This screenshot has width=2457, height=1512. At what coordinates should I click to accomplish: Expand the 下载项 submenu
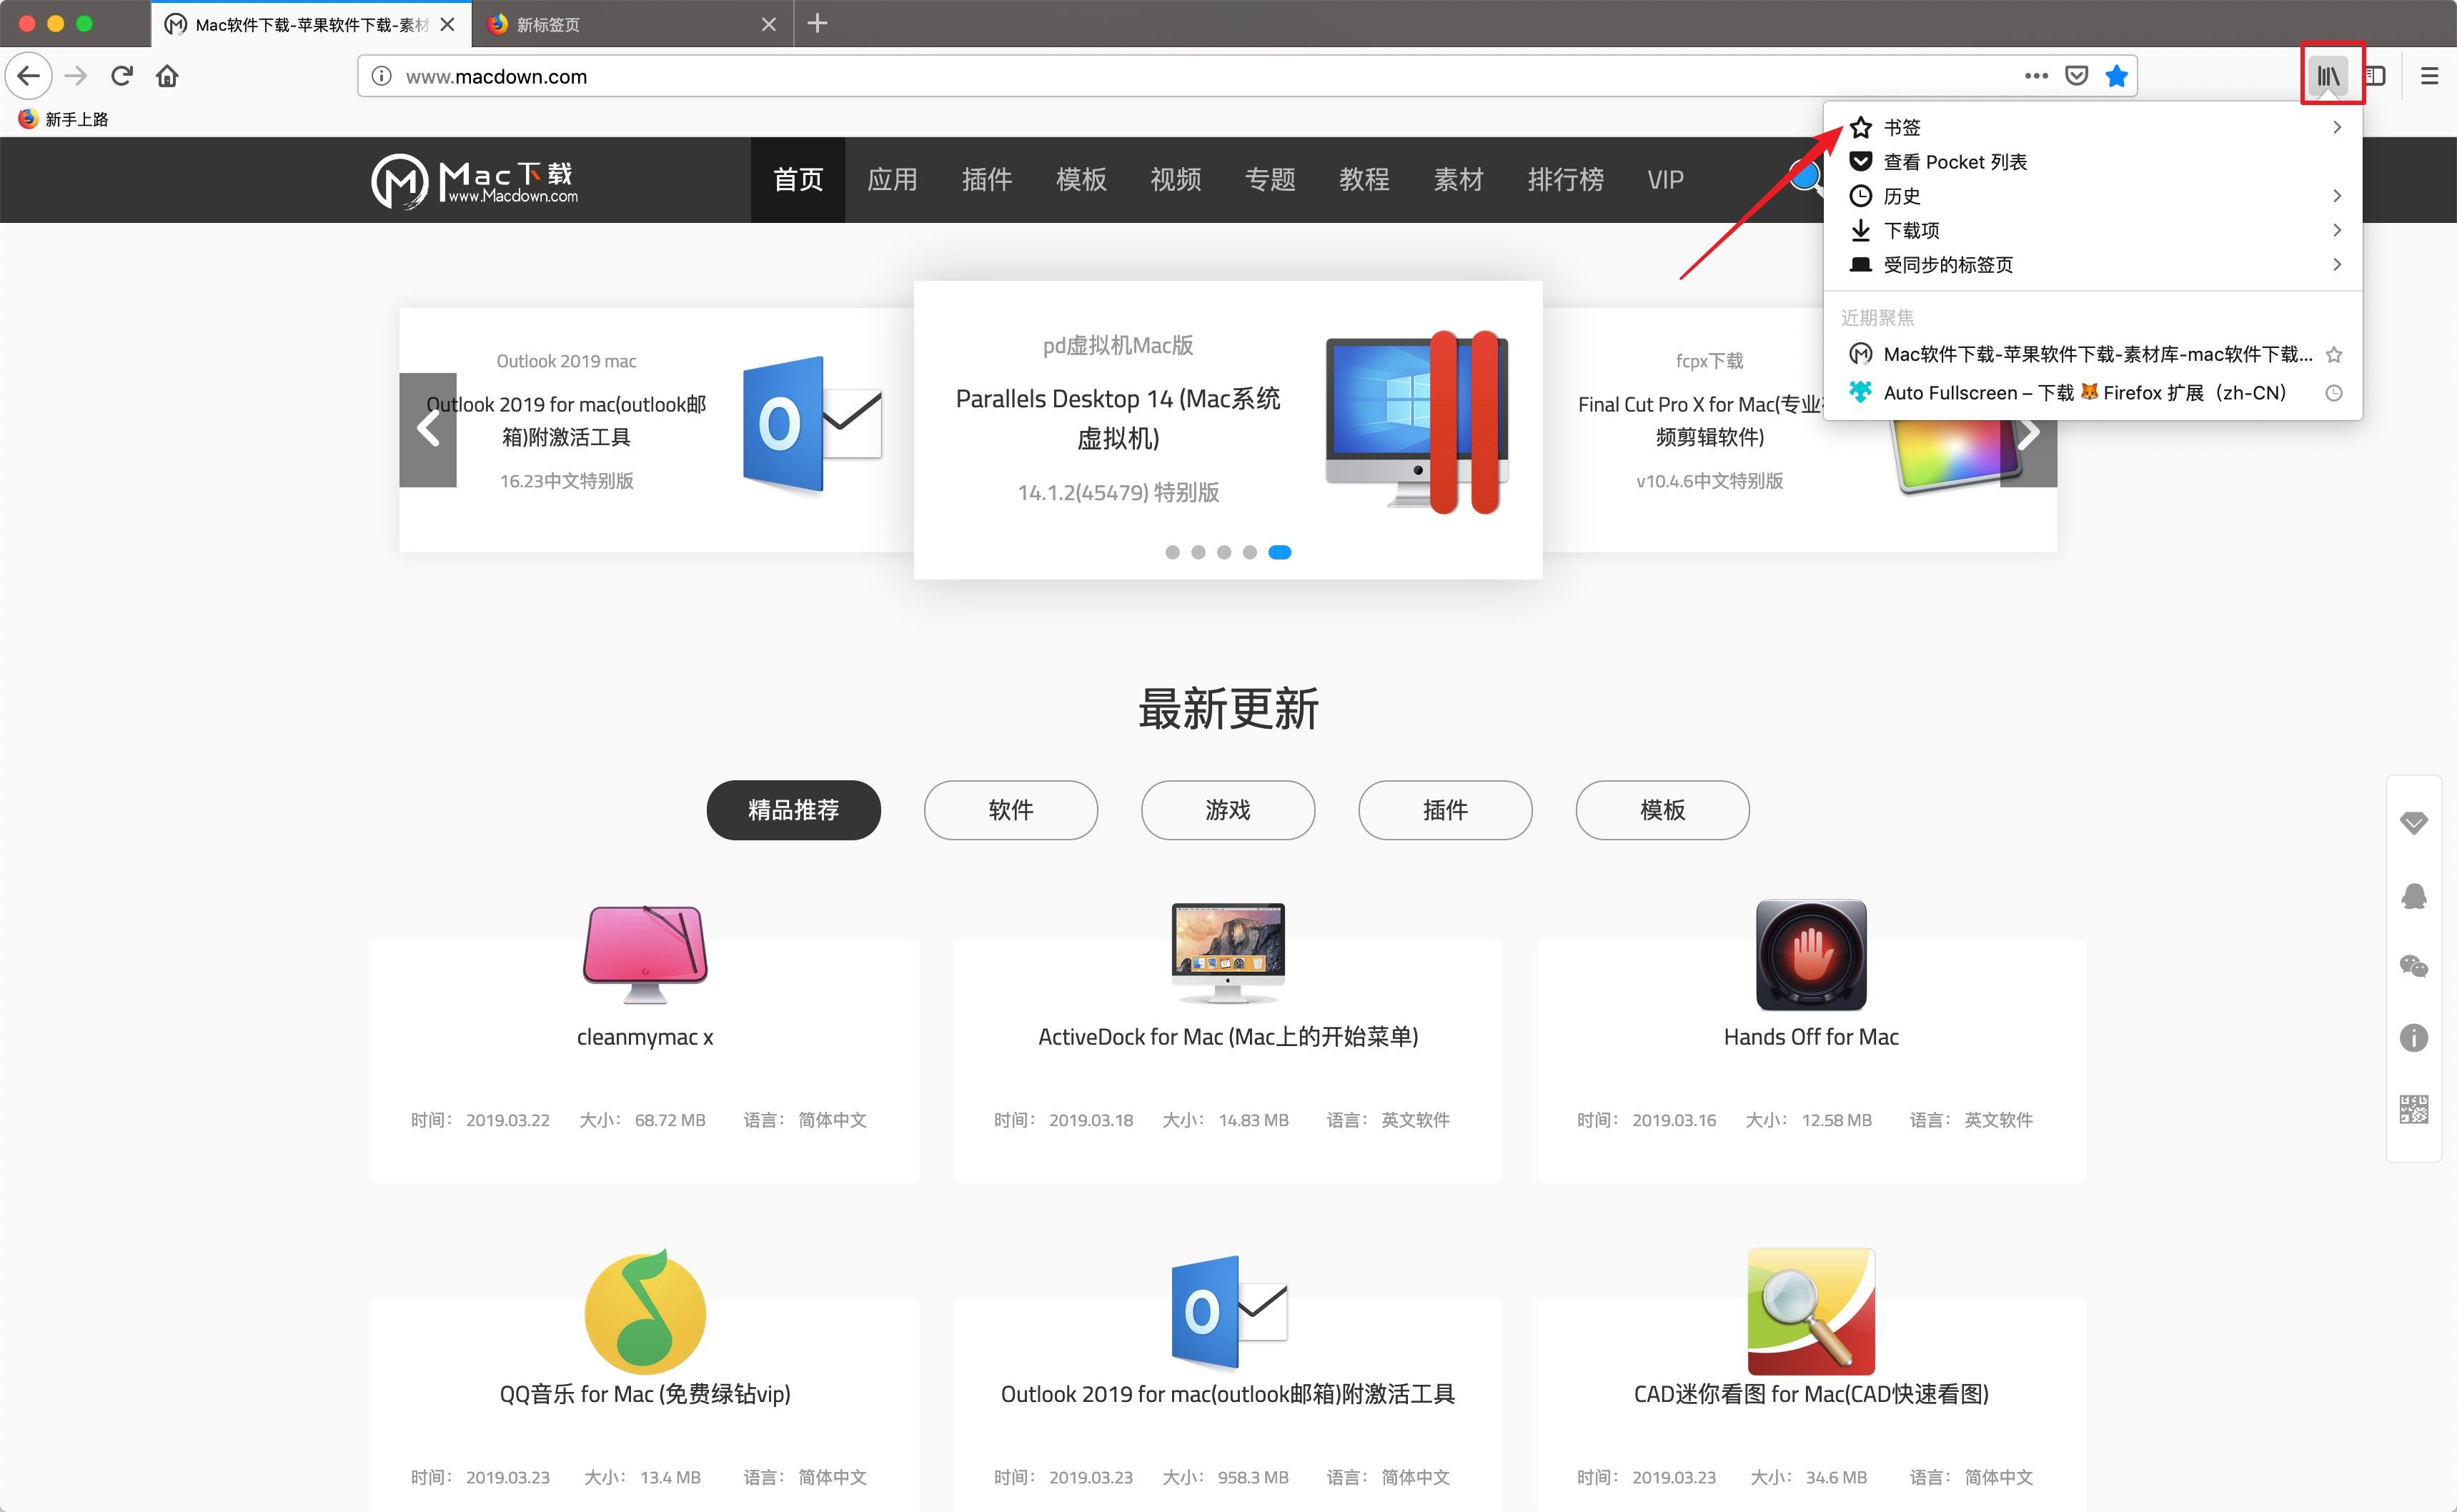coord(2094,230)
